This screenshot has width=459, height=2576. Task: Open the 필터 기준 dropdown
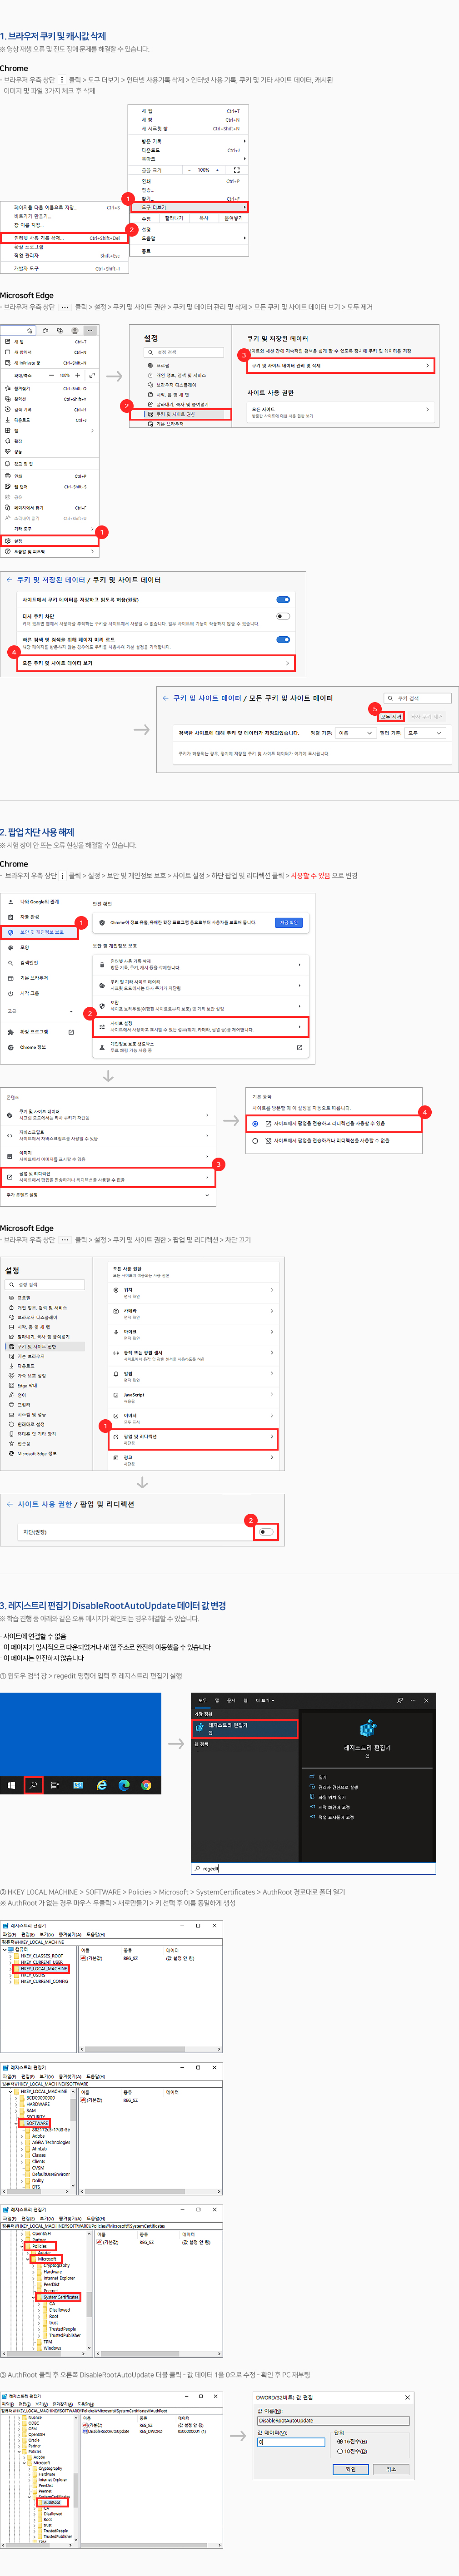(x=424, y=733)
